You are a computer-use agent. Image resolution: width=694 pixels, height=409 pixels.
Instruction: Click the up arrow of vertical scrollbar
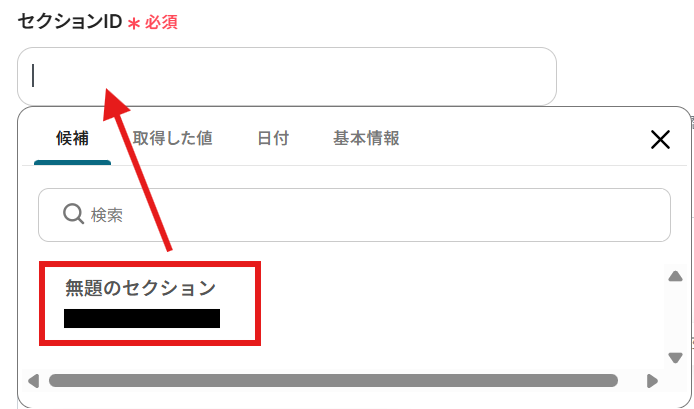[x=675, y=277]
